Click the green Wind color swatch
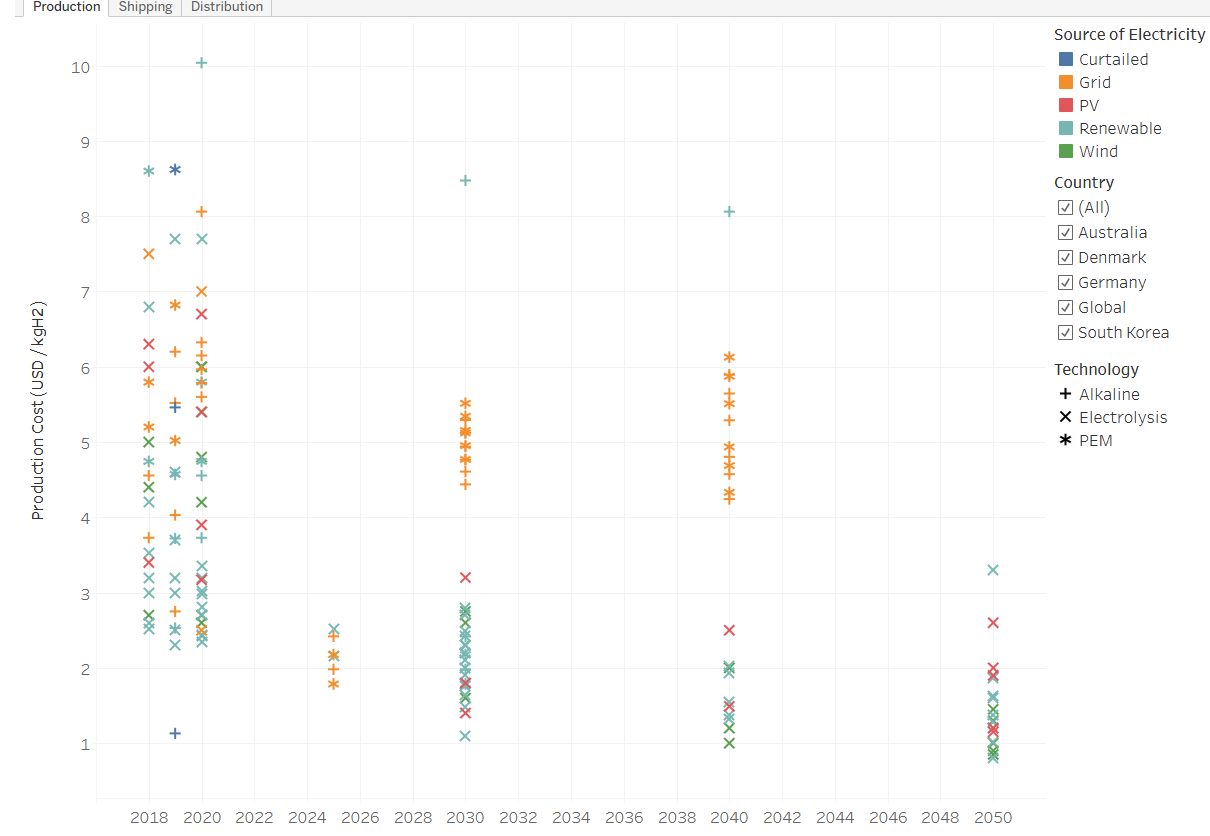1210x836 pixels. (1065, 151)
